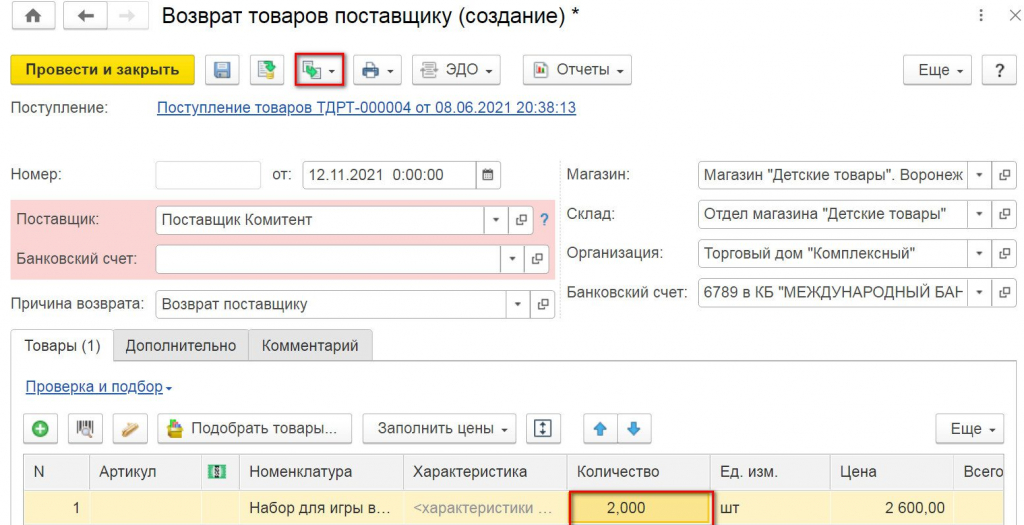Image resolution: width=1024 pixels, height=525 pixels.
Task: Expand the Поставщик dropdown list
Action: 496,220
